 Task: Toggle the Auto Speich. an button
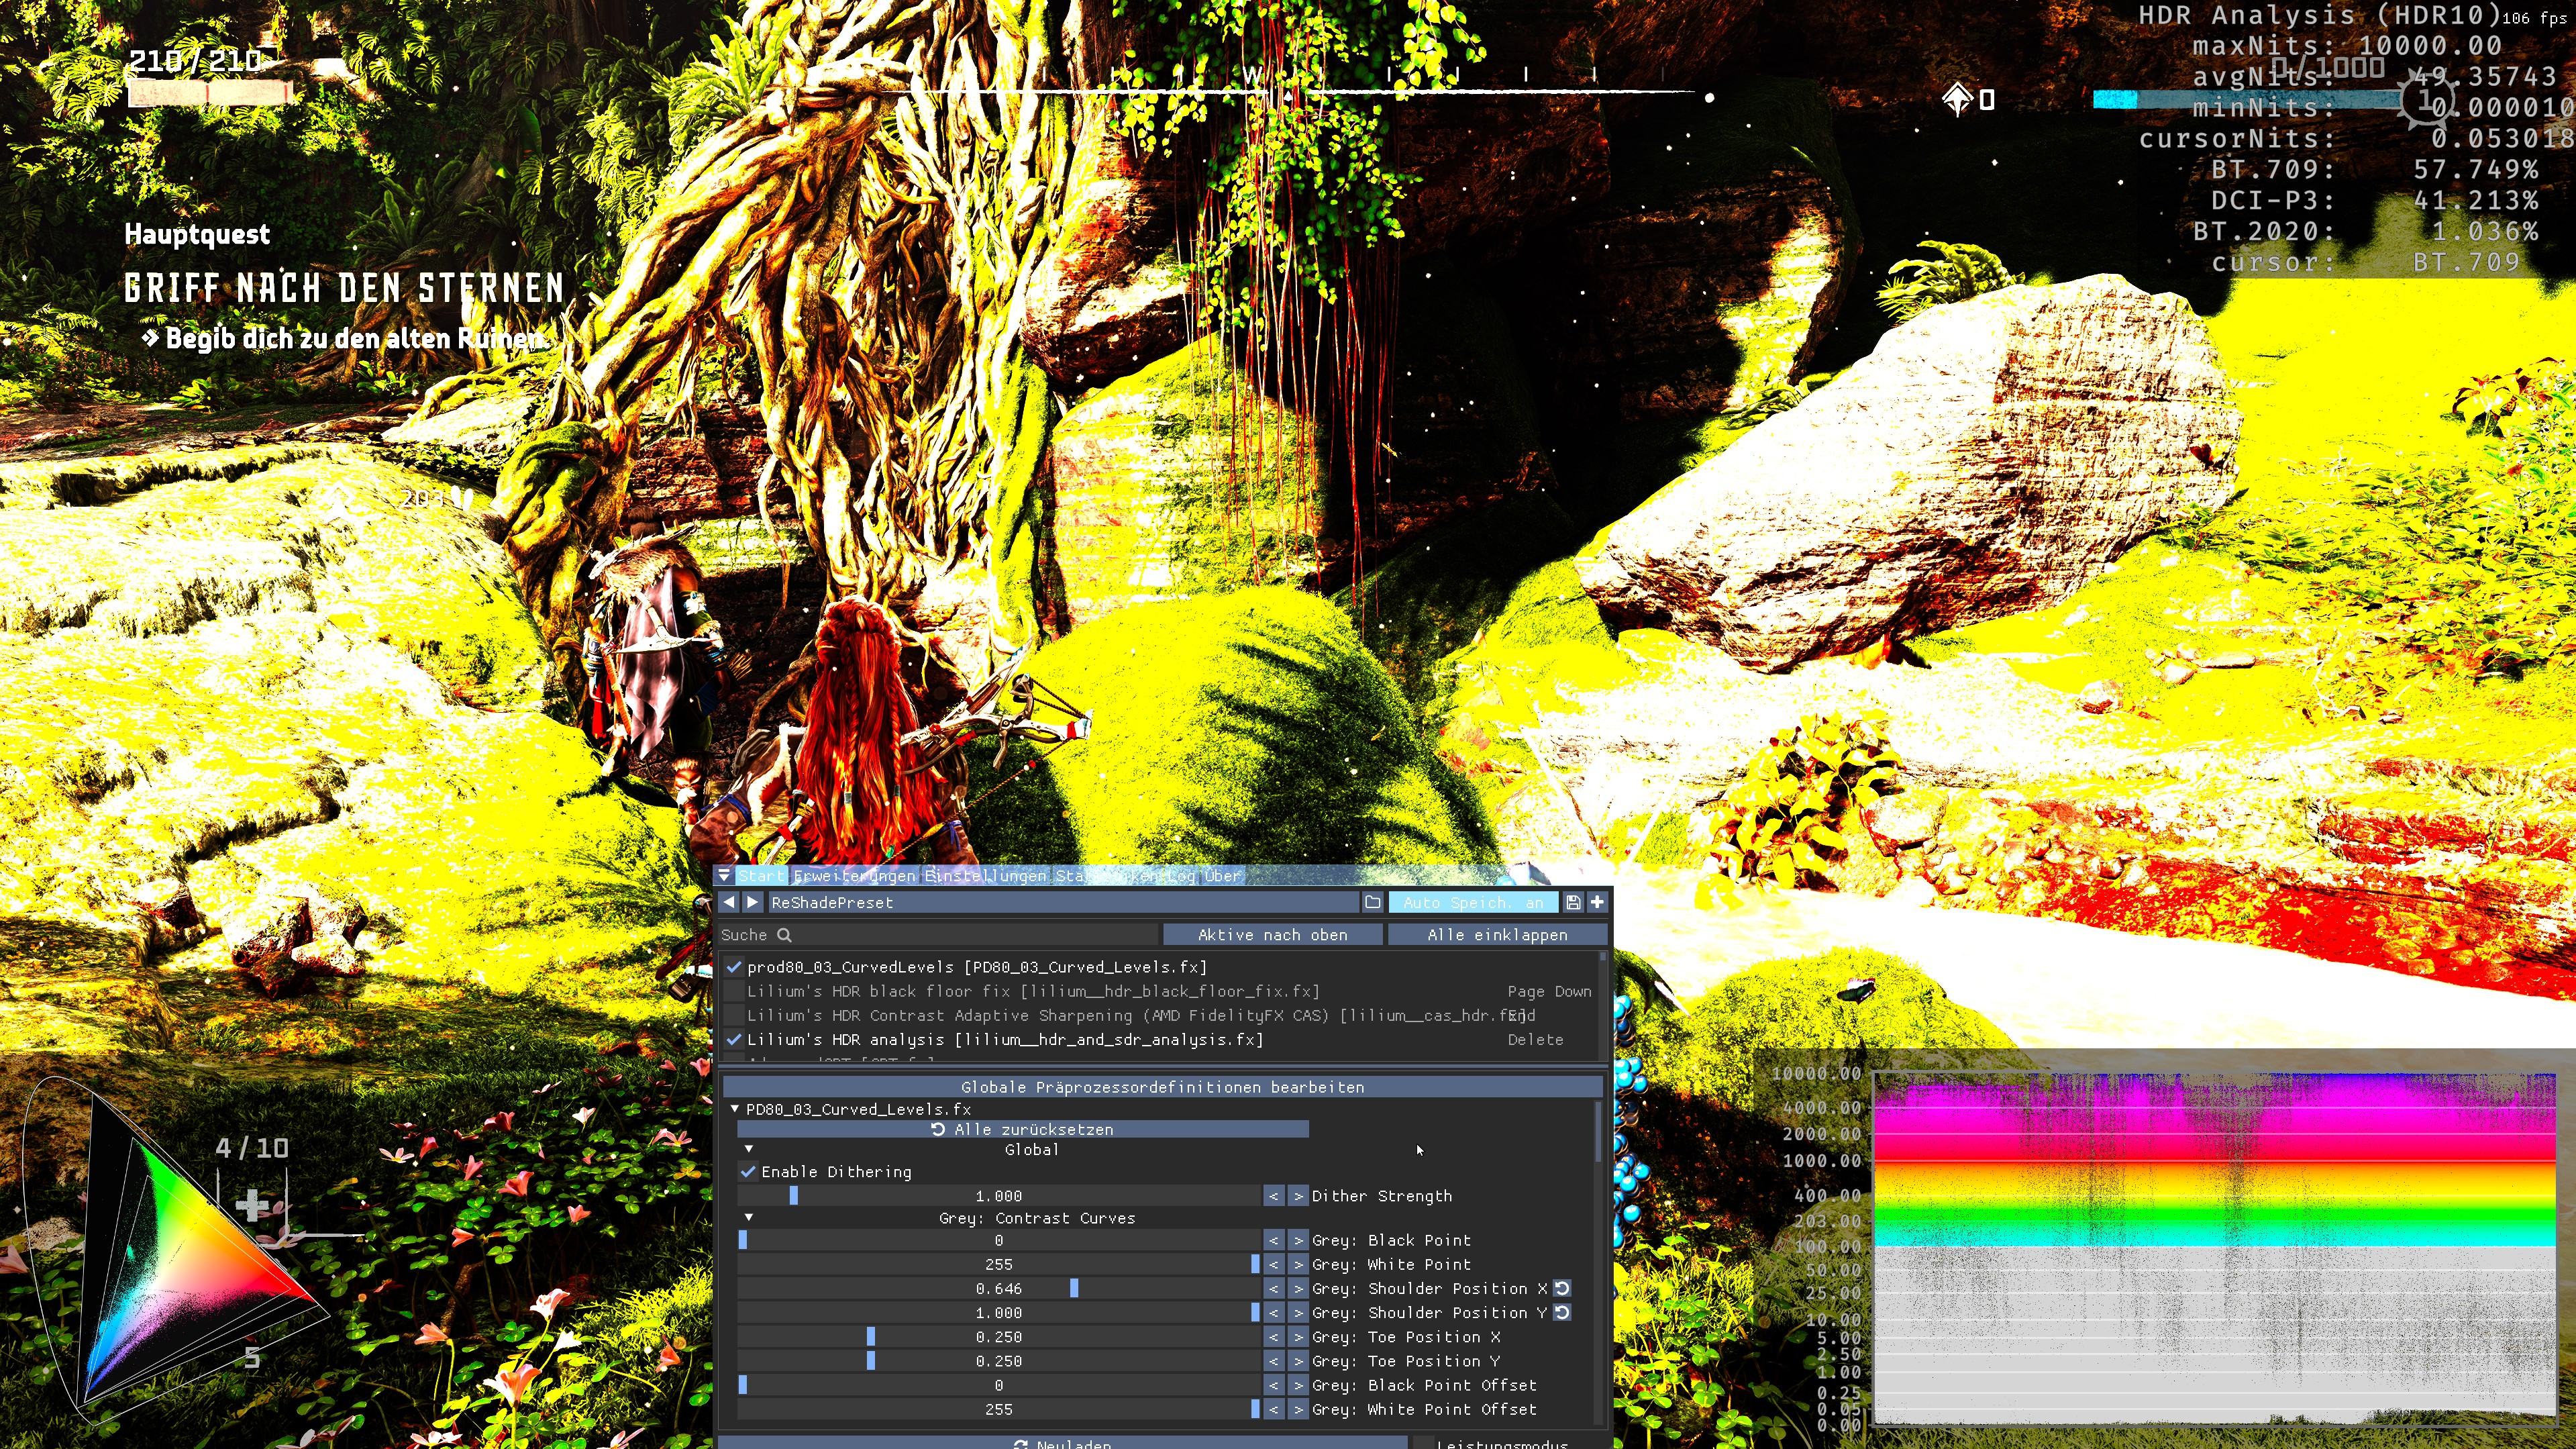[1473, 902]
